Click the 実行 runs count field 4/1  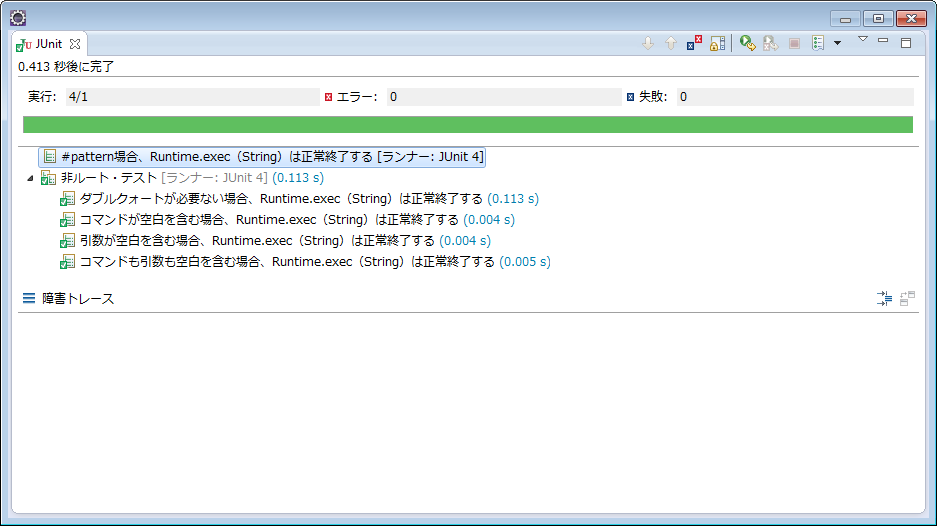point(192,97)
